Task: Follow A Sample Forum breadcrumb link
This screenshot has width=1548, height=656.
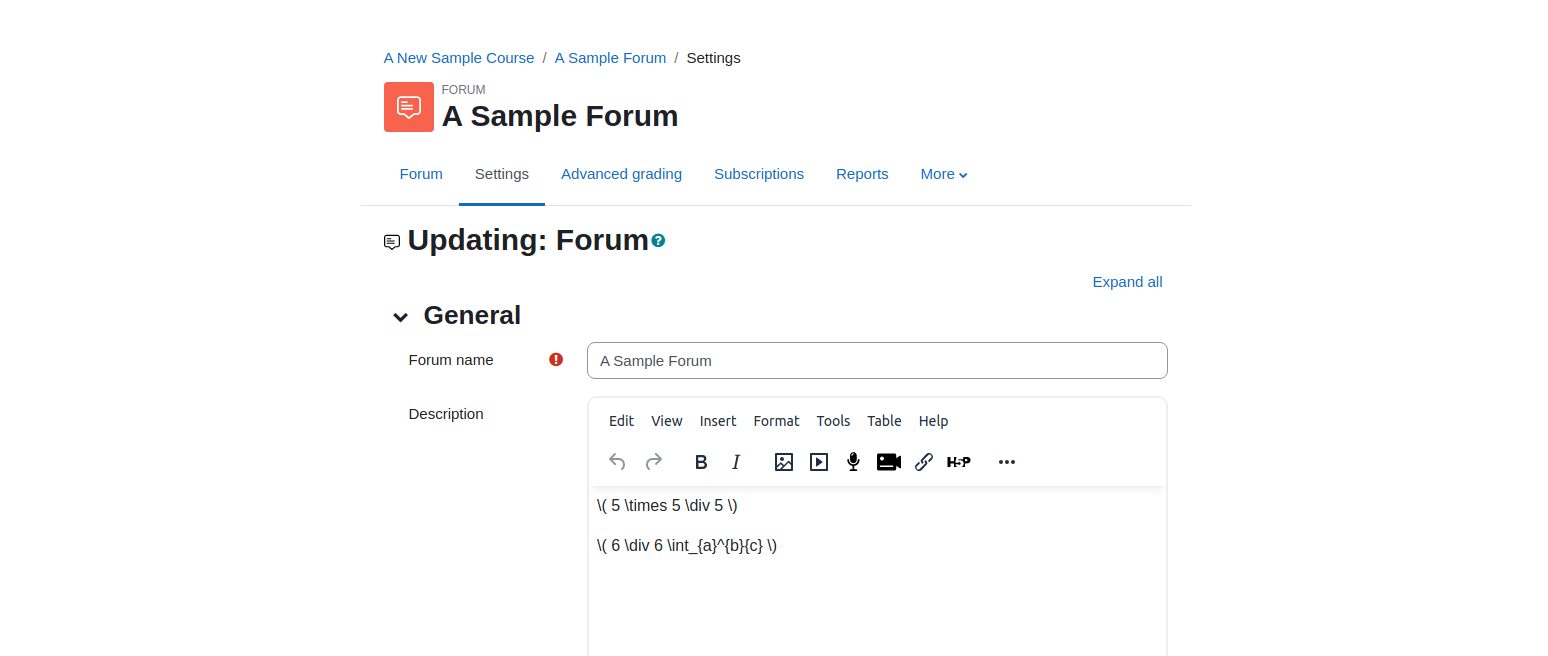Action: (x=610, y=58)
